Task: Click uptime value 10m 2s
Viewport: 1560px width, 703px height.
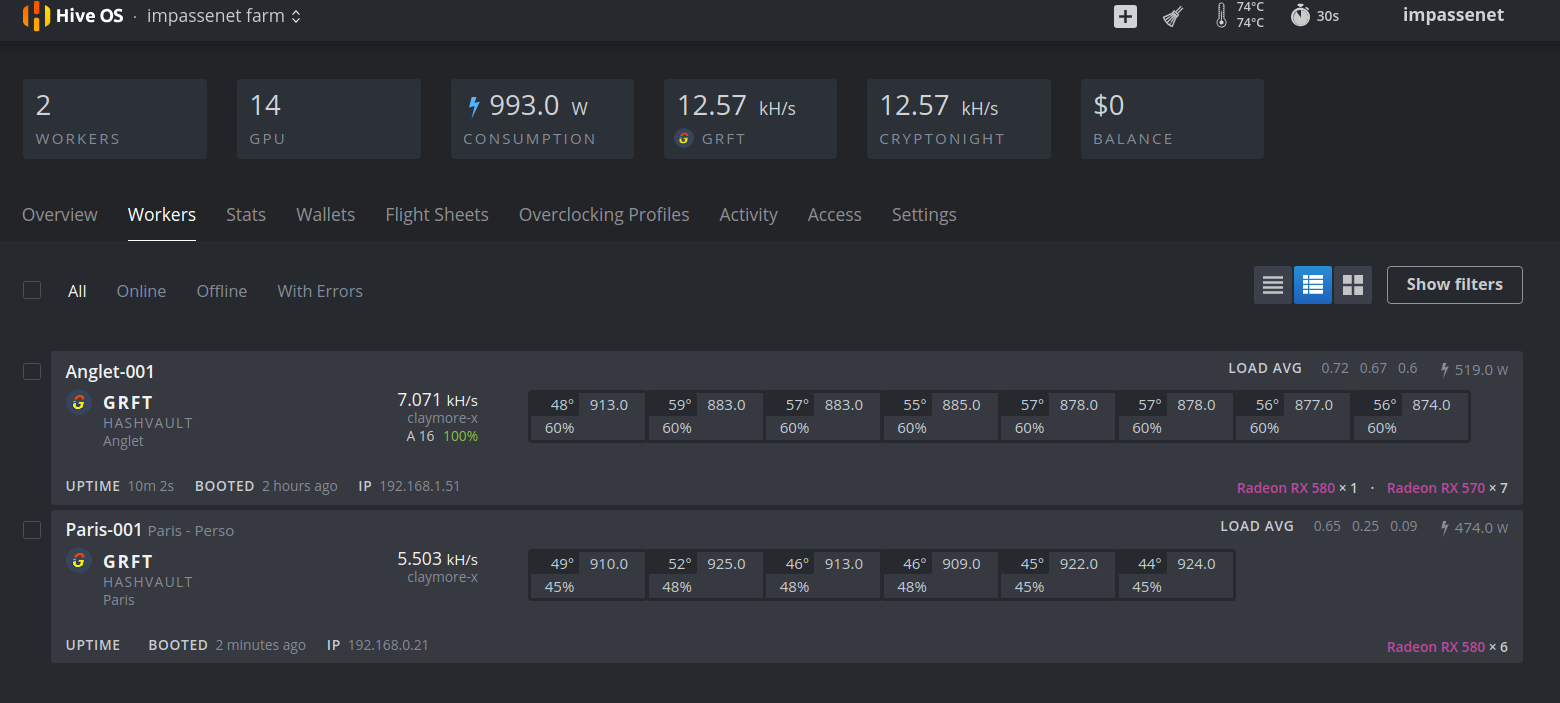Action: coord(151,486)
